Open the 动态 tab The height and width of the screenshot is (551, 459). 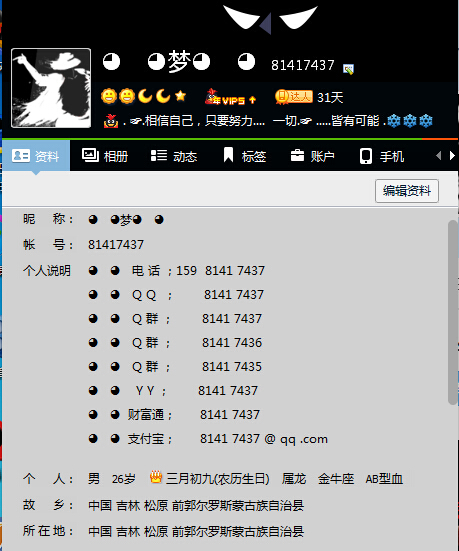tap(174, 156)
